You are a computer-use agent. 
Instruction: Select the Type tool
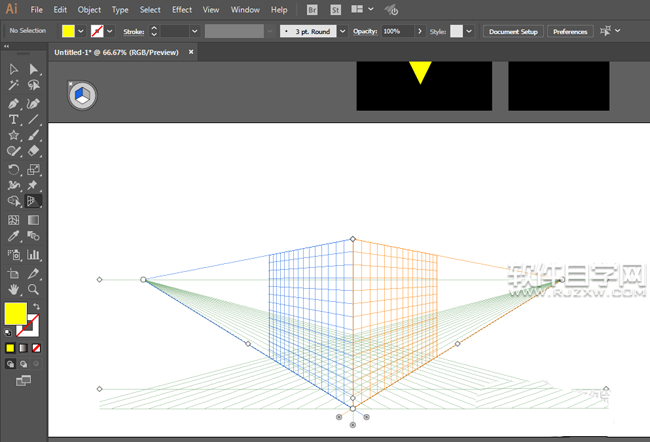(x=14, y=119)
